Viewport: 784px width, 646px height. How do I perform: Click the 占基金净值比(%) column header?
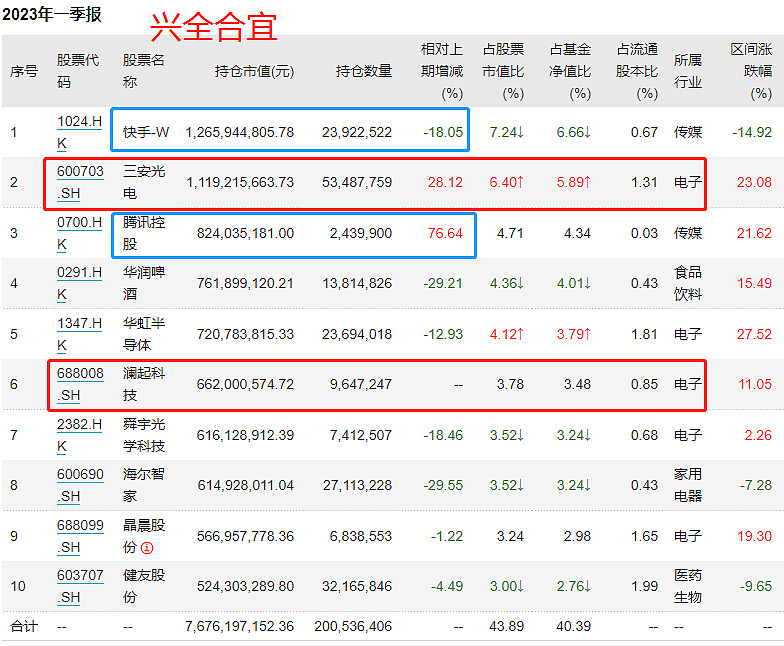pos(570,71)
